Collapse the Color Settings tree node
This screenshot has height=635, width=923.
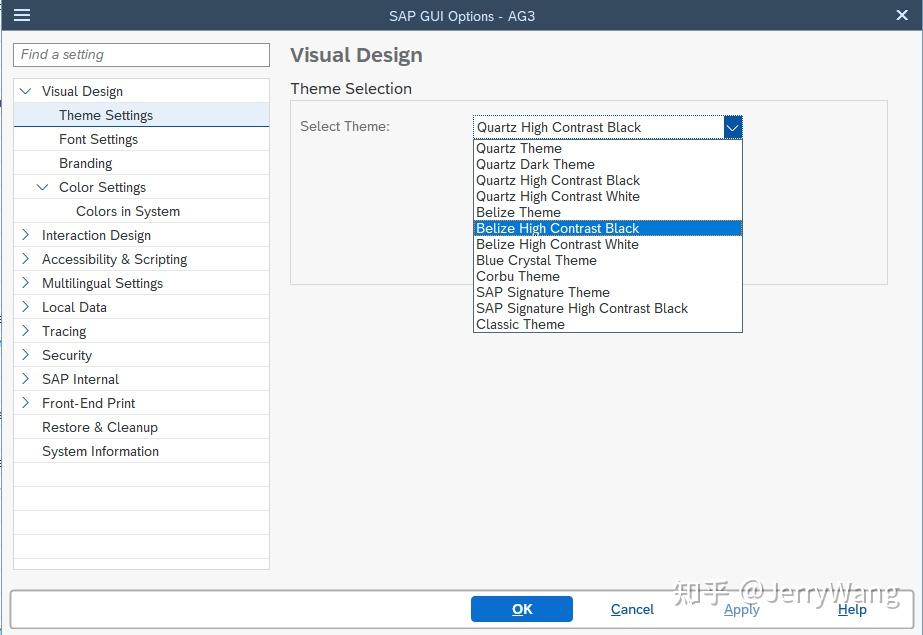click(x=42, y=187)
